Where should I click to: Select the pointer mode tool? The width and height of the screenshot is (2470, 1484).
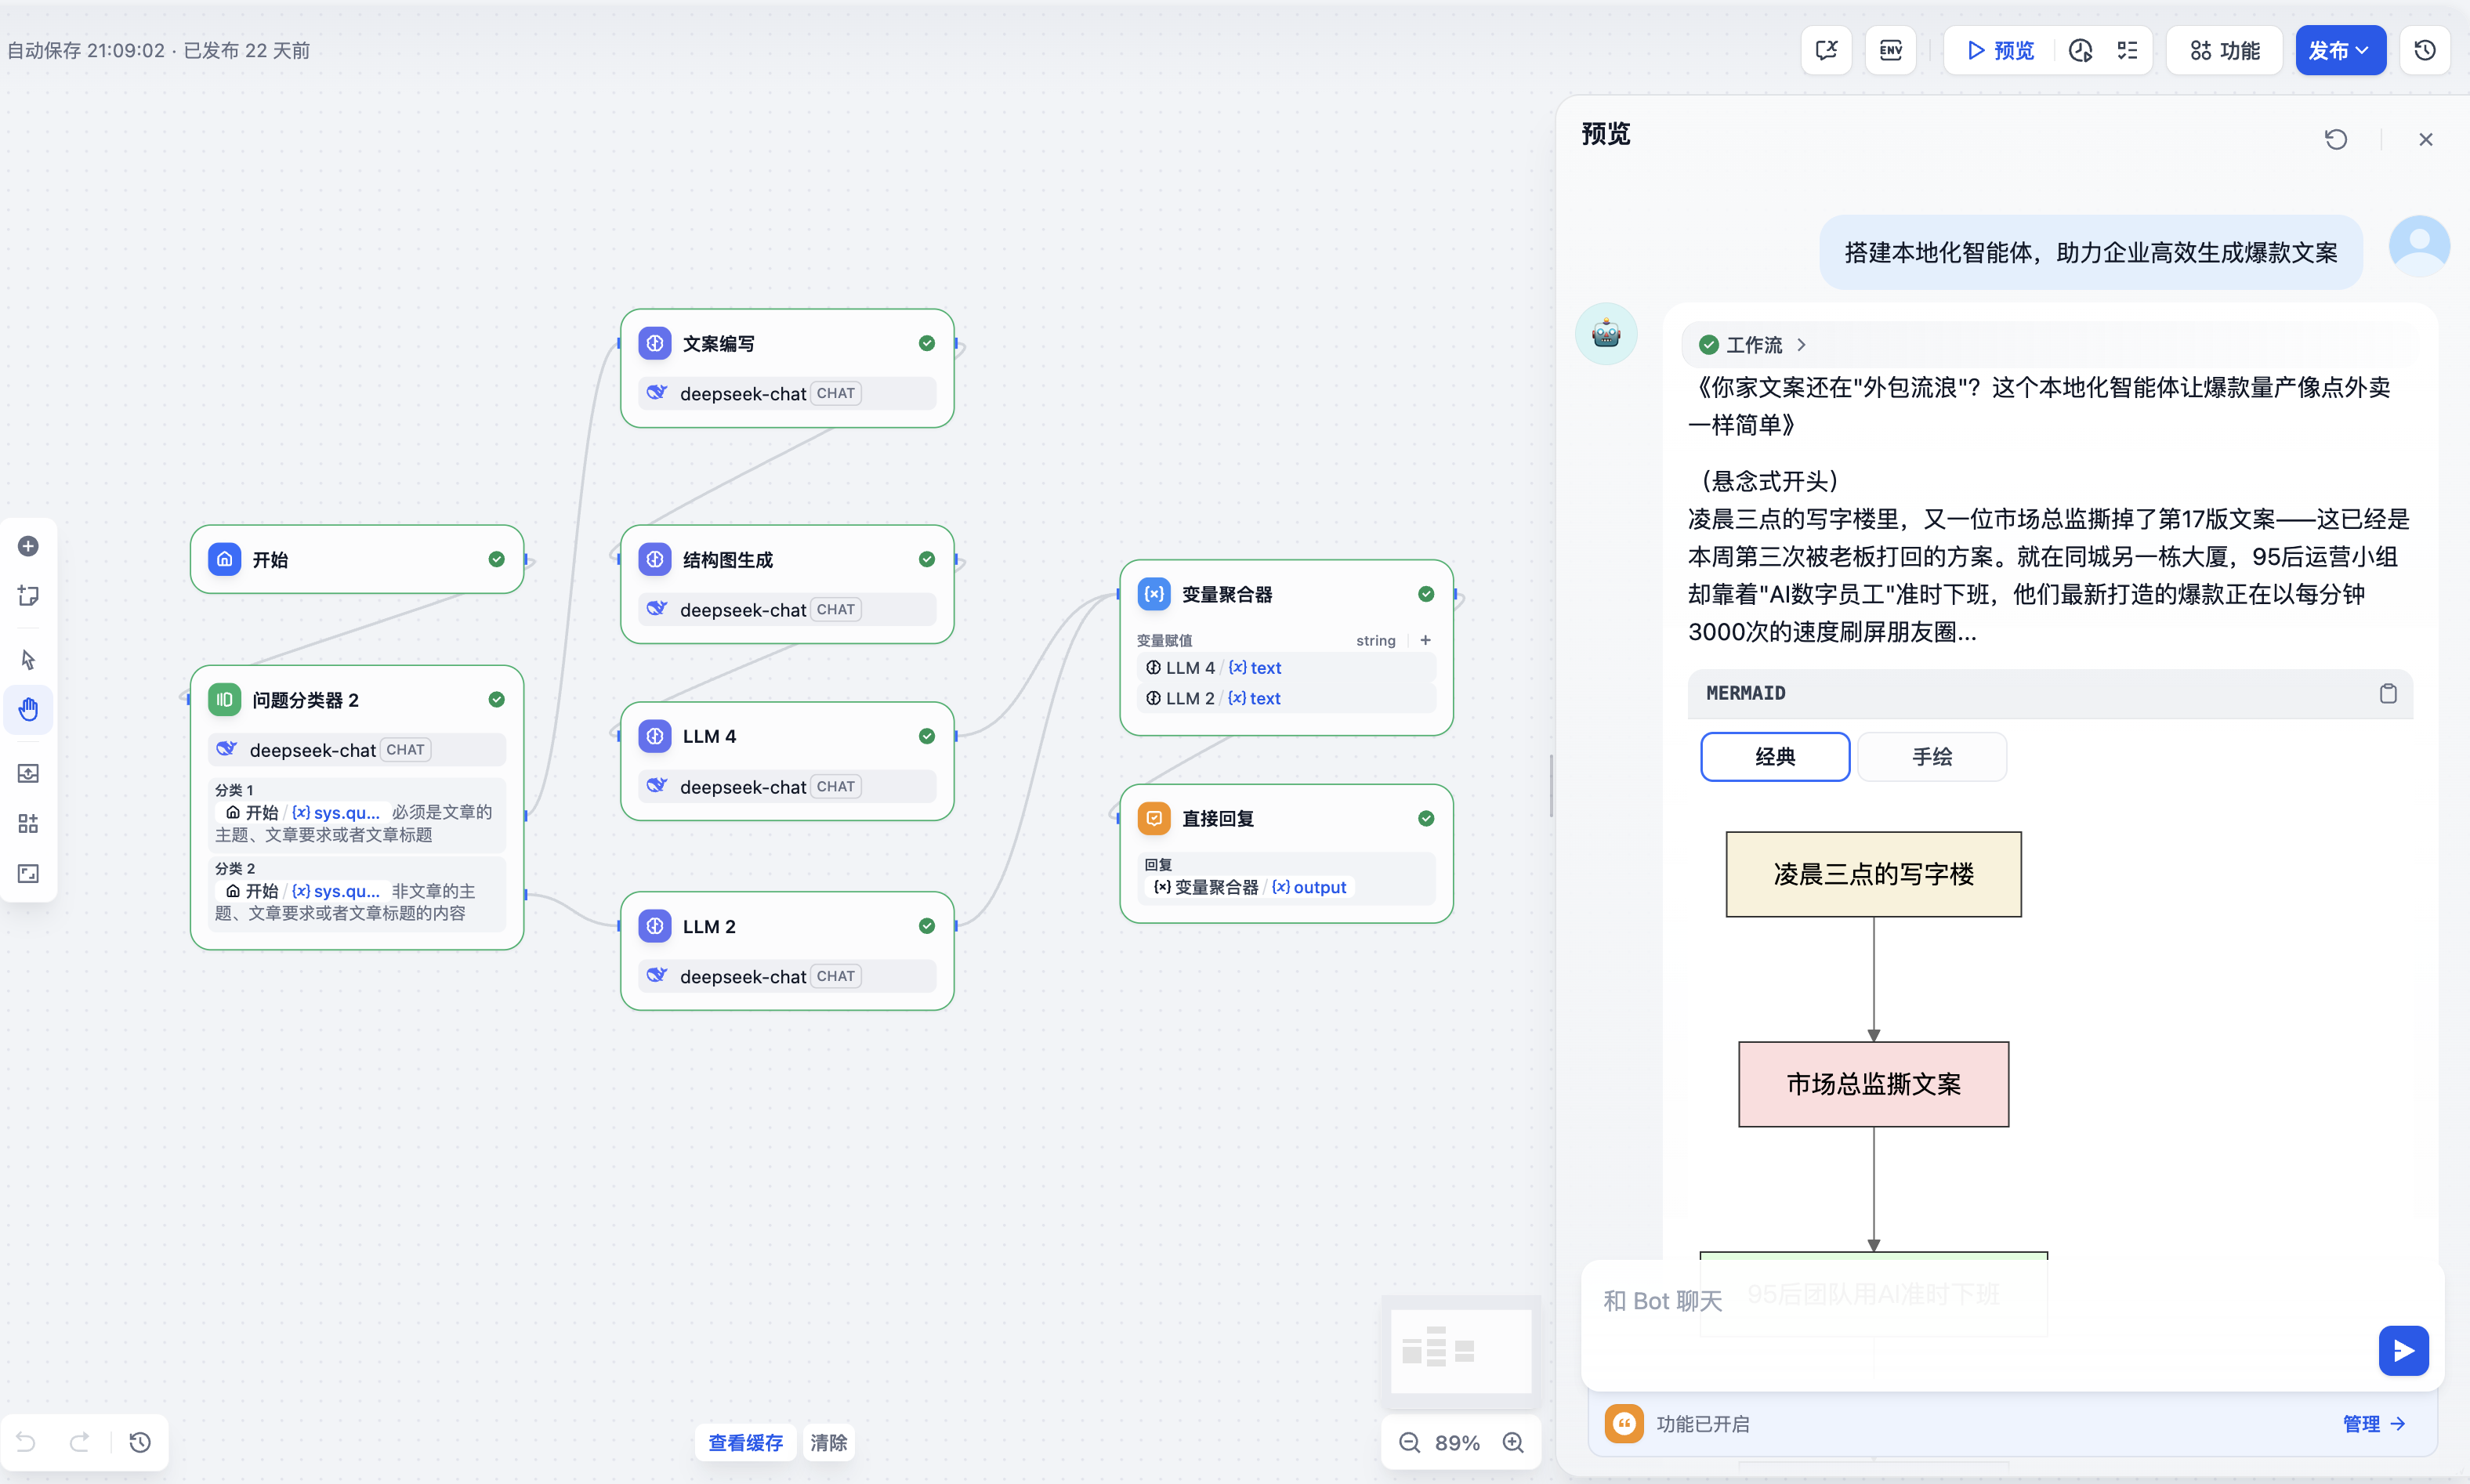tap(28, 660)
